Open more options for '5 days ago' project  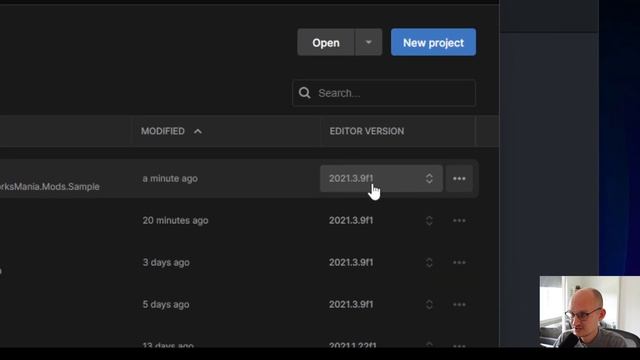459,304
